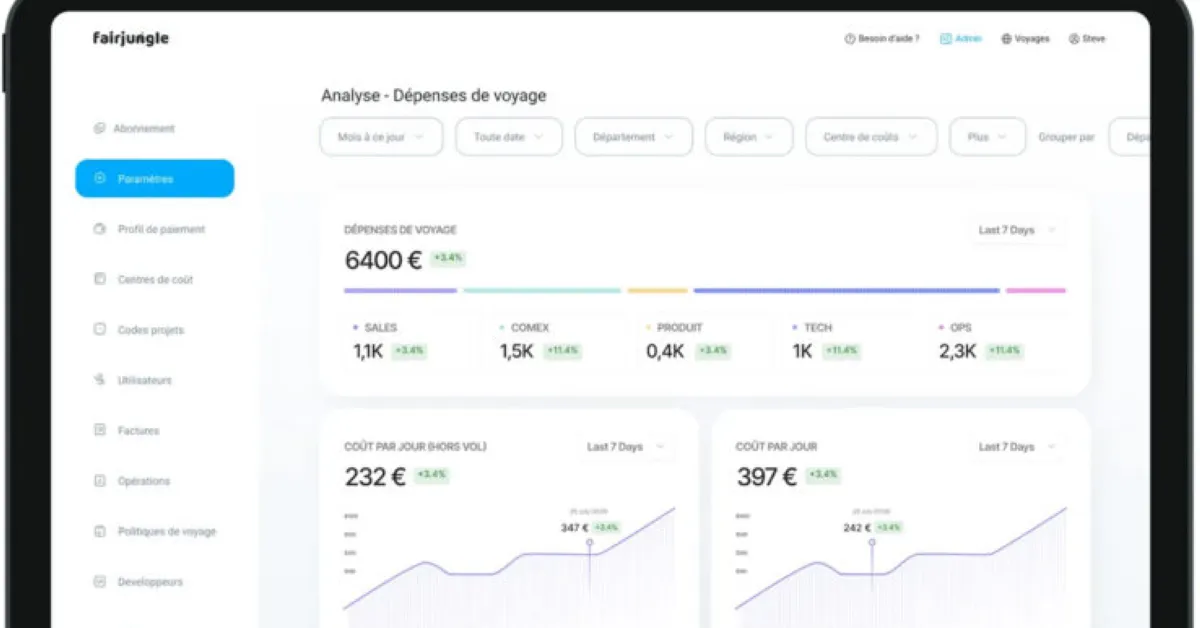The width and height of the screenshot is (1200, 628).
Task: Click the Steve user avatar icon
Action: coord(1074,39)
